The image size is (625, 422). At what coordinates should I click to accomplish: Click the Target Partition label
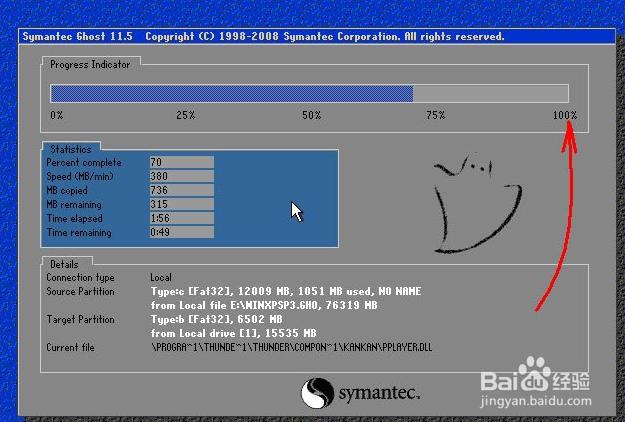pos(80,319)
